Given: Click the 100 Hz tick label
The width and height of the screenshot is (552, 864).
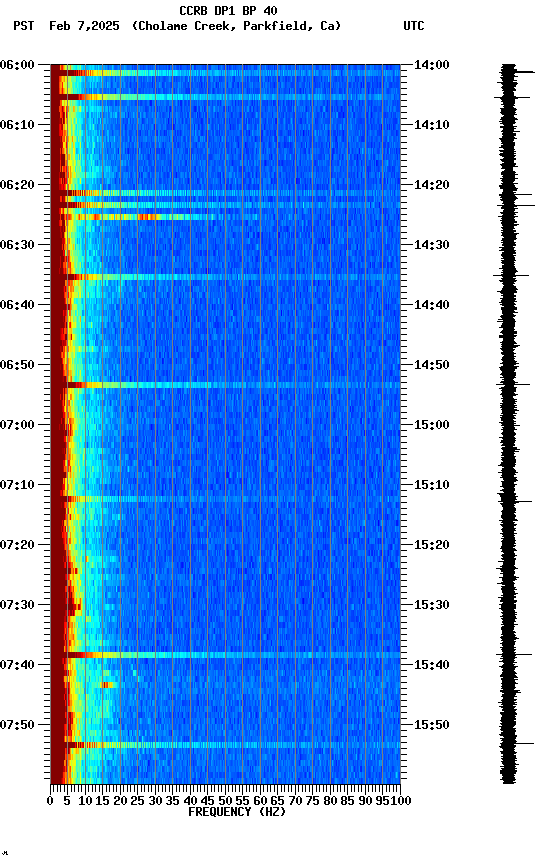Looking at the screenshot, I should point(402,801).
